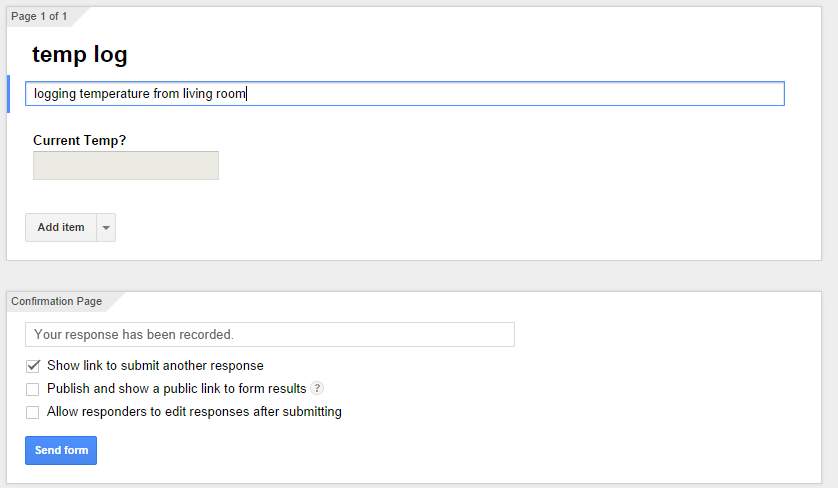838x488 pixels.
Task: Enable Publish and show public link checkbox
Action: pyautogui.click(x=33, y=389)
